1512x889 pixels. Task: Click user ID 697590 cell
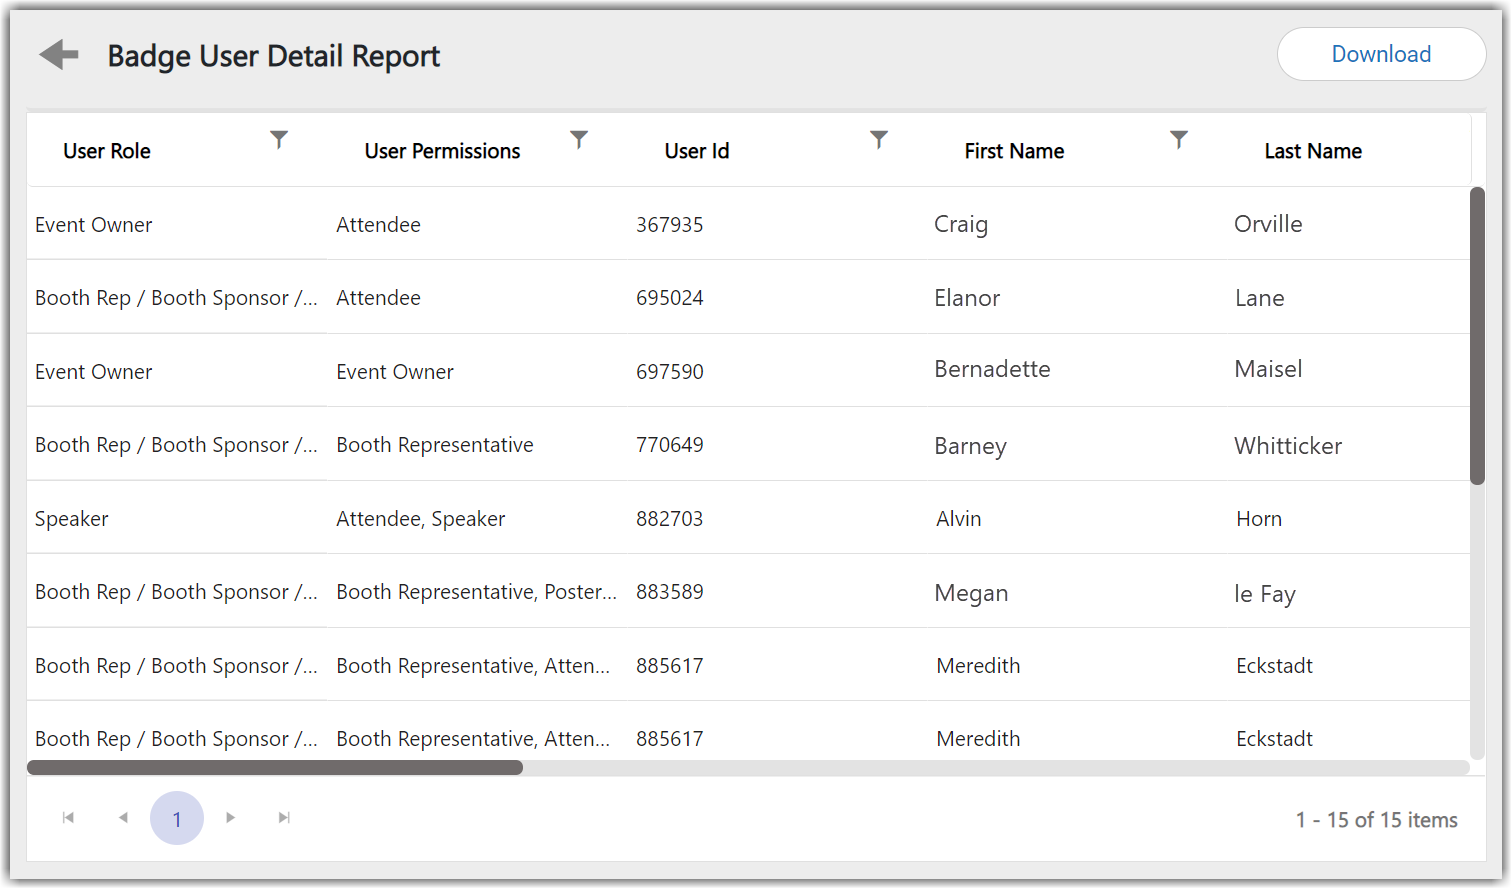670,372
